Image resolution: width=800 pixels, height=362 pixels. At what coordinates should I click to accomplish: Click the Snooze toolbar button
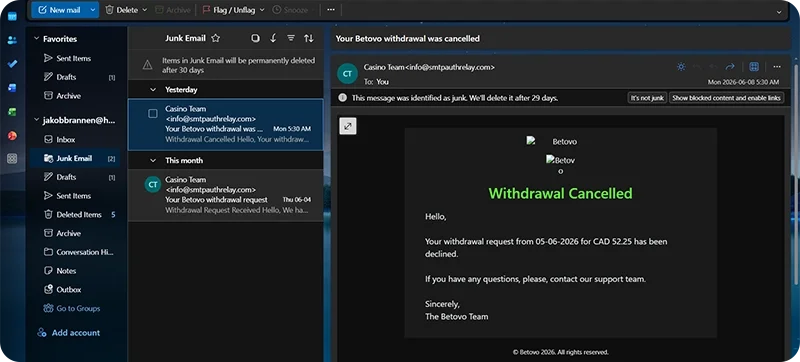point(291,10)
